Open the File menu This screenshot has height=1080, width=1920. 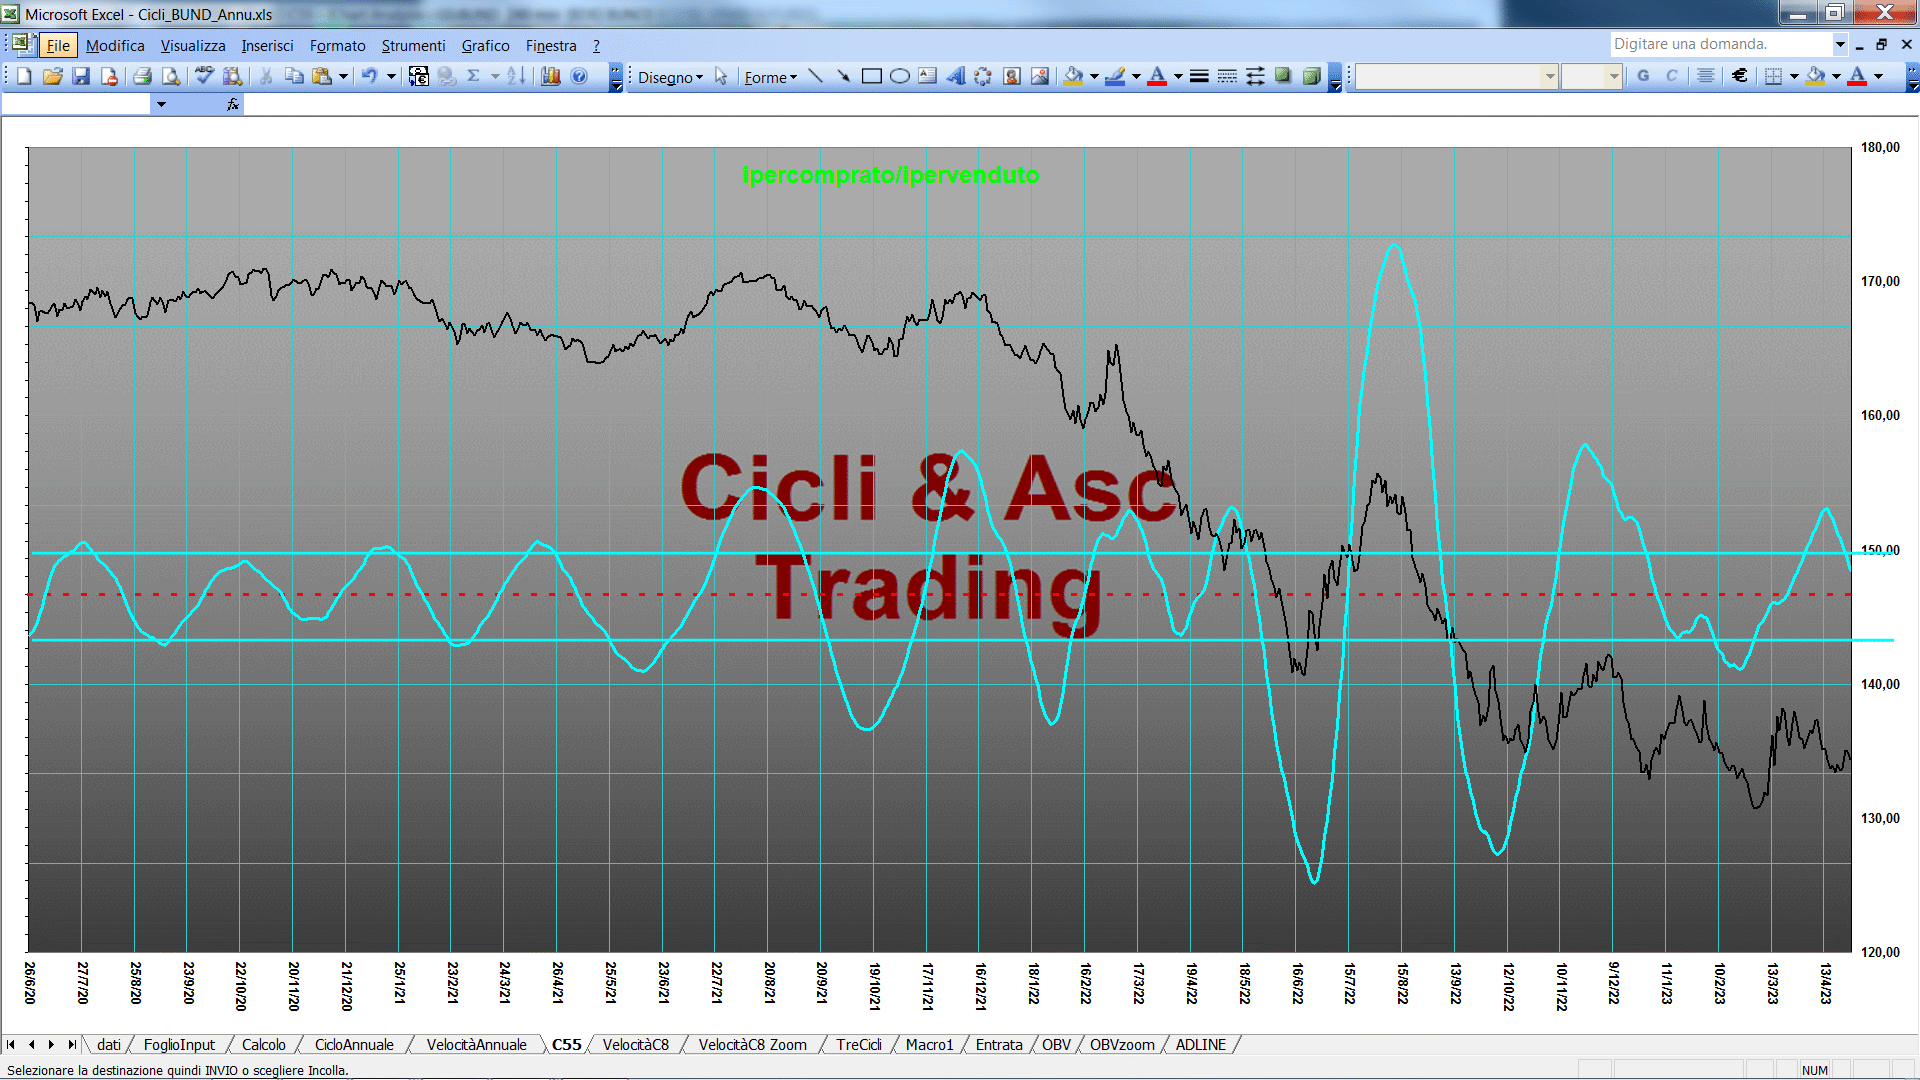[58, 46]
